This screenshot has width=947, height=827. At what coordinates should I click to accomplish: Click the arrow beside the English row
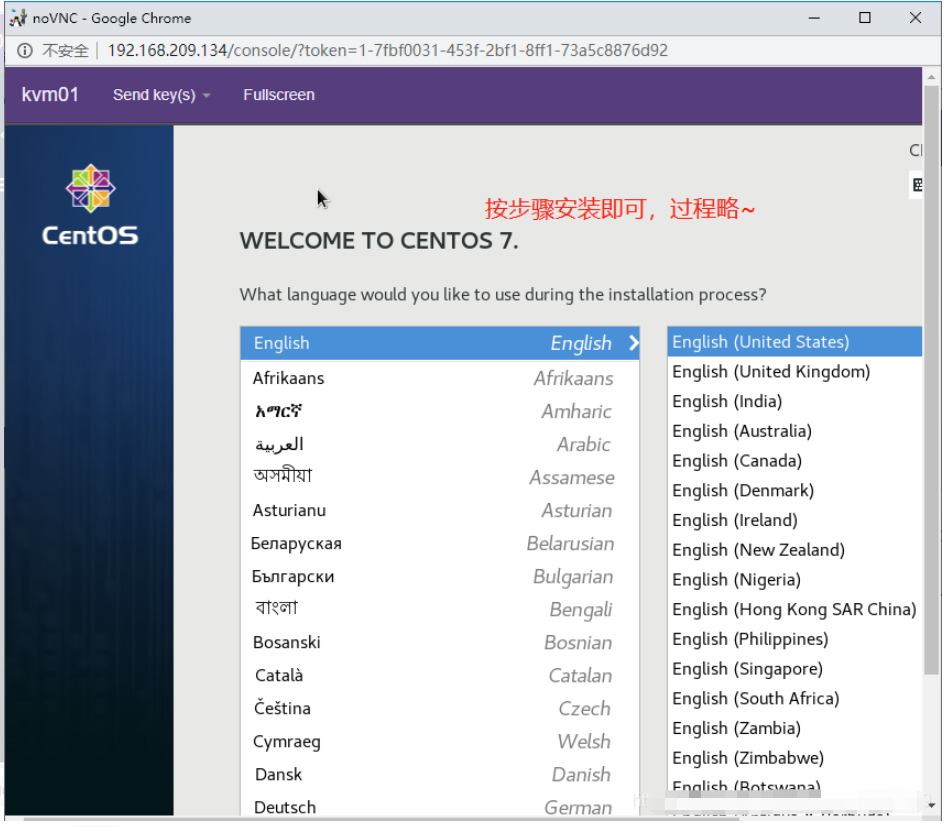click(634, 343)
